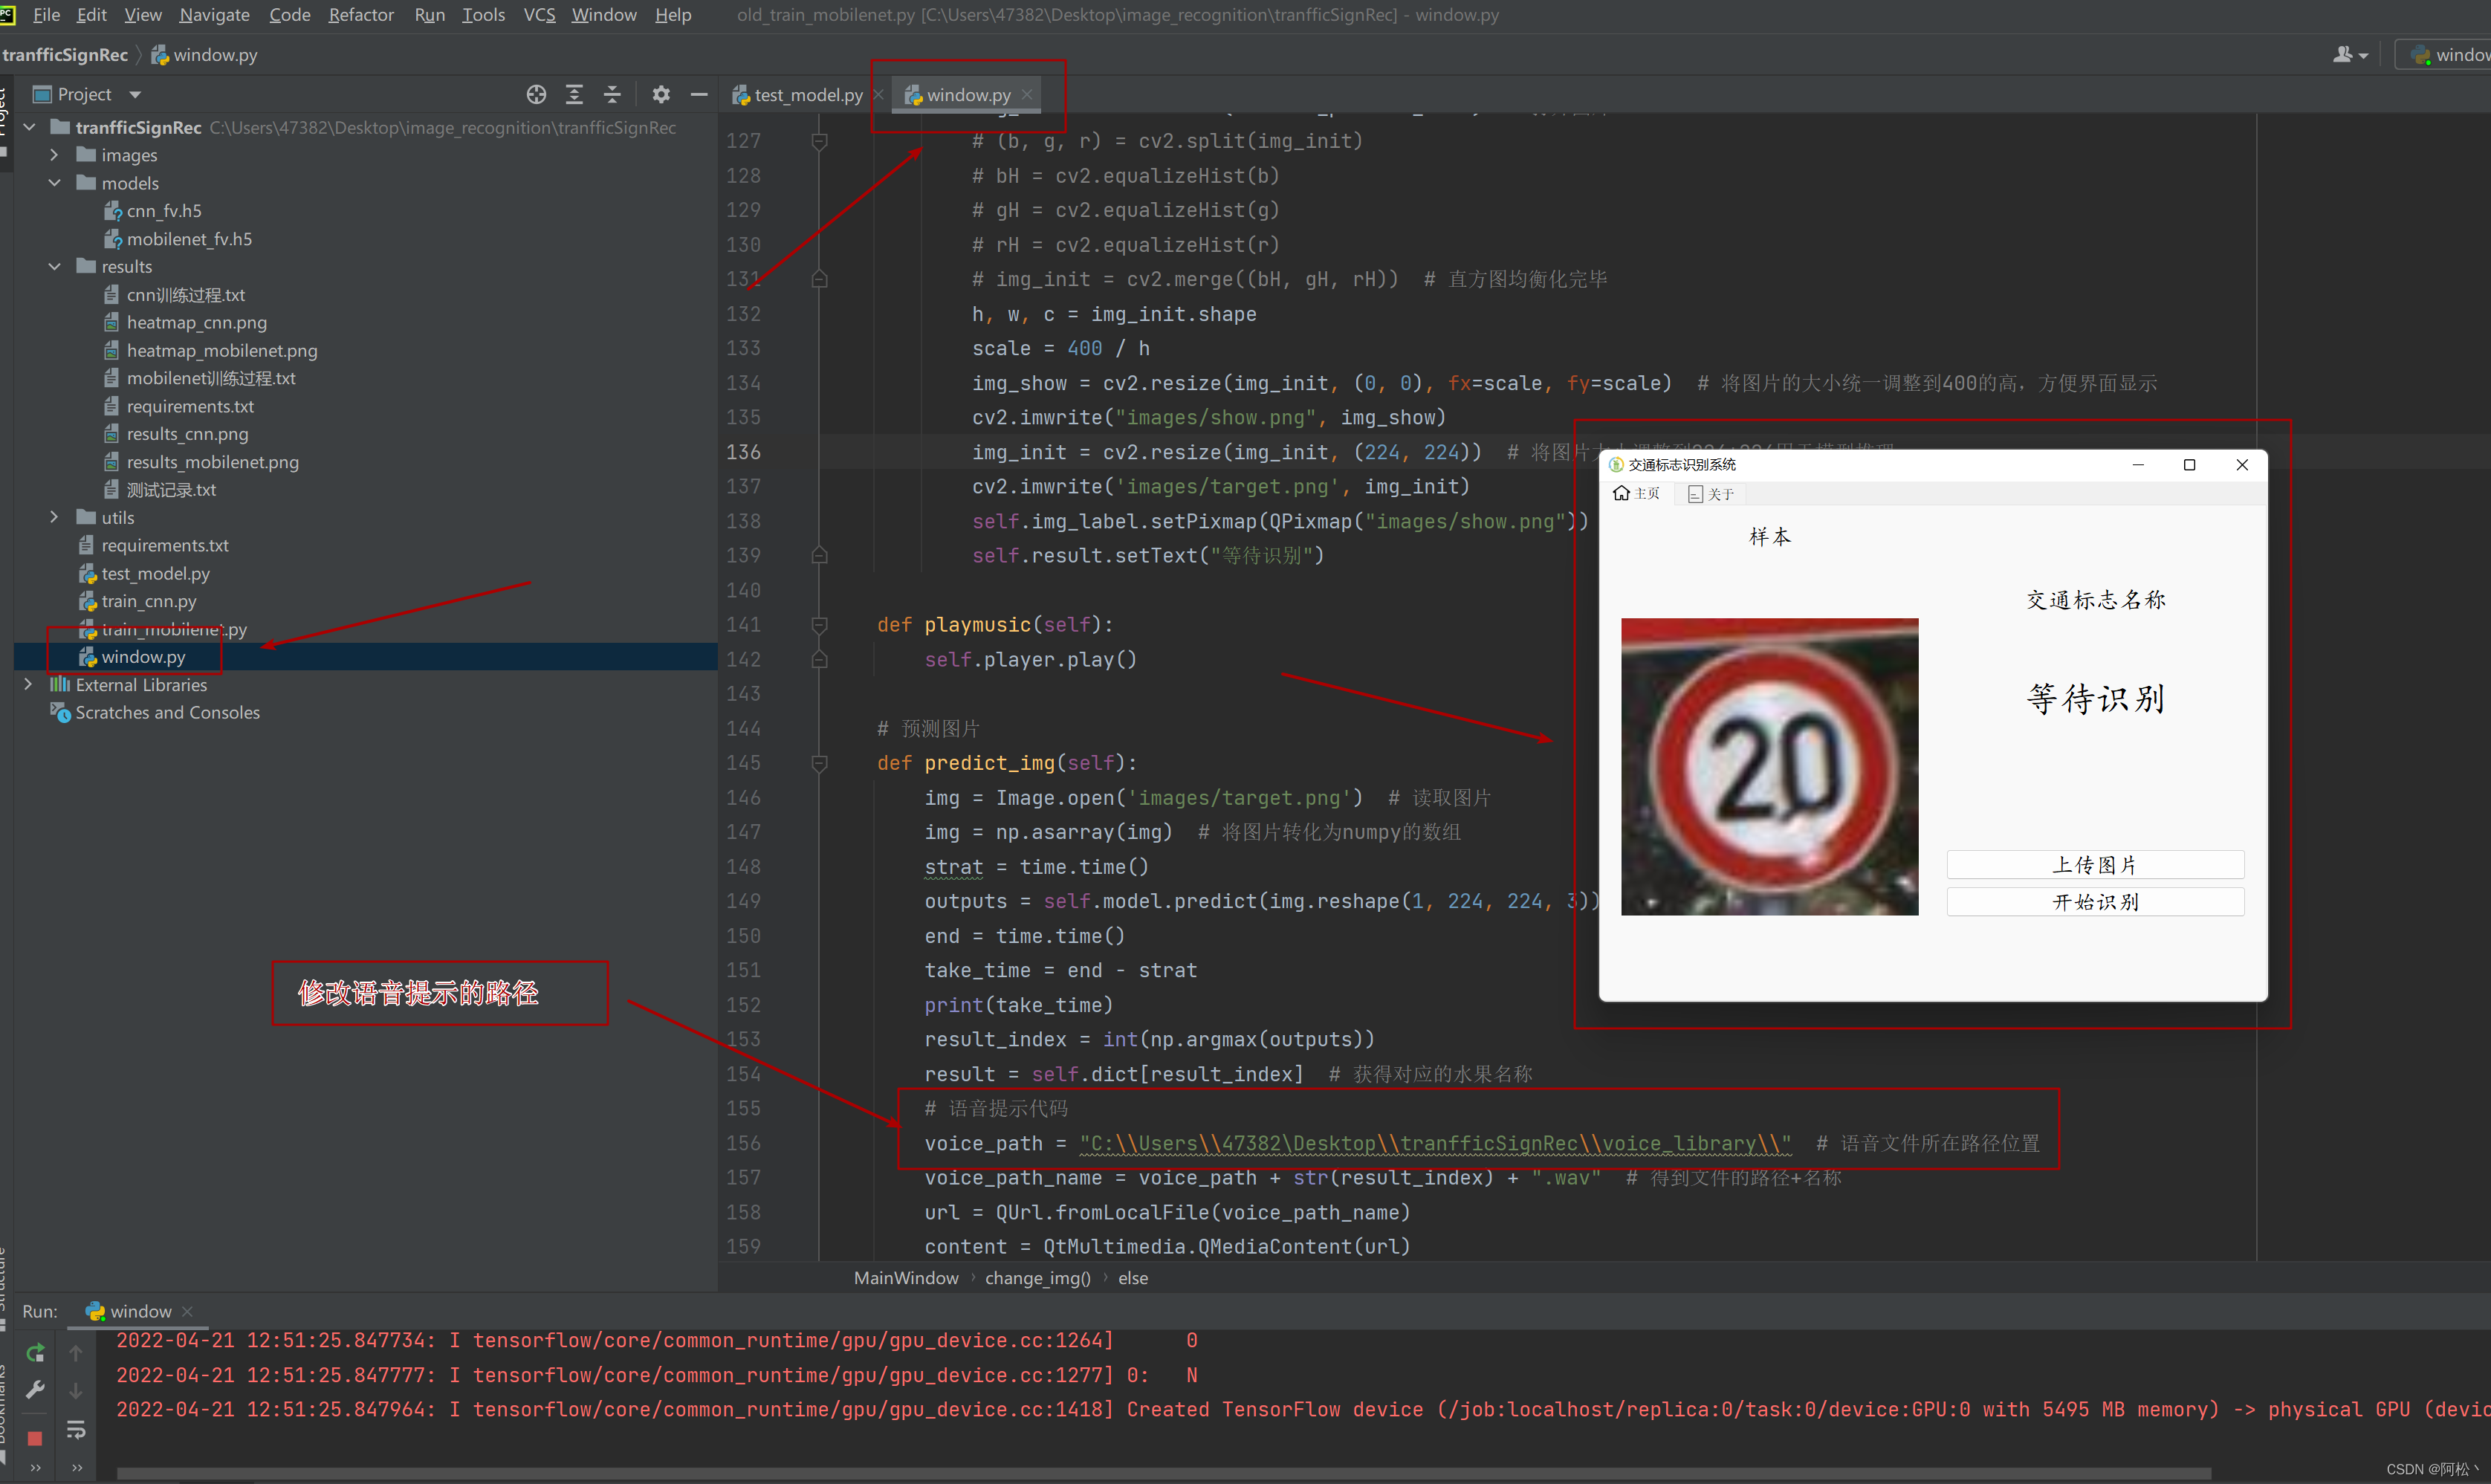Image resolution: width=2491 pixels, height=1484 pixels.
Task: Collapse all in the Project tool window
Action: point(612,94)
